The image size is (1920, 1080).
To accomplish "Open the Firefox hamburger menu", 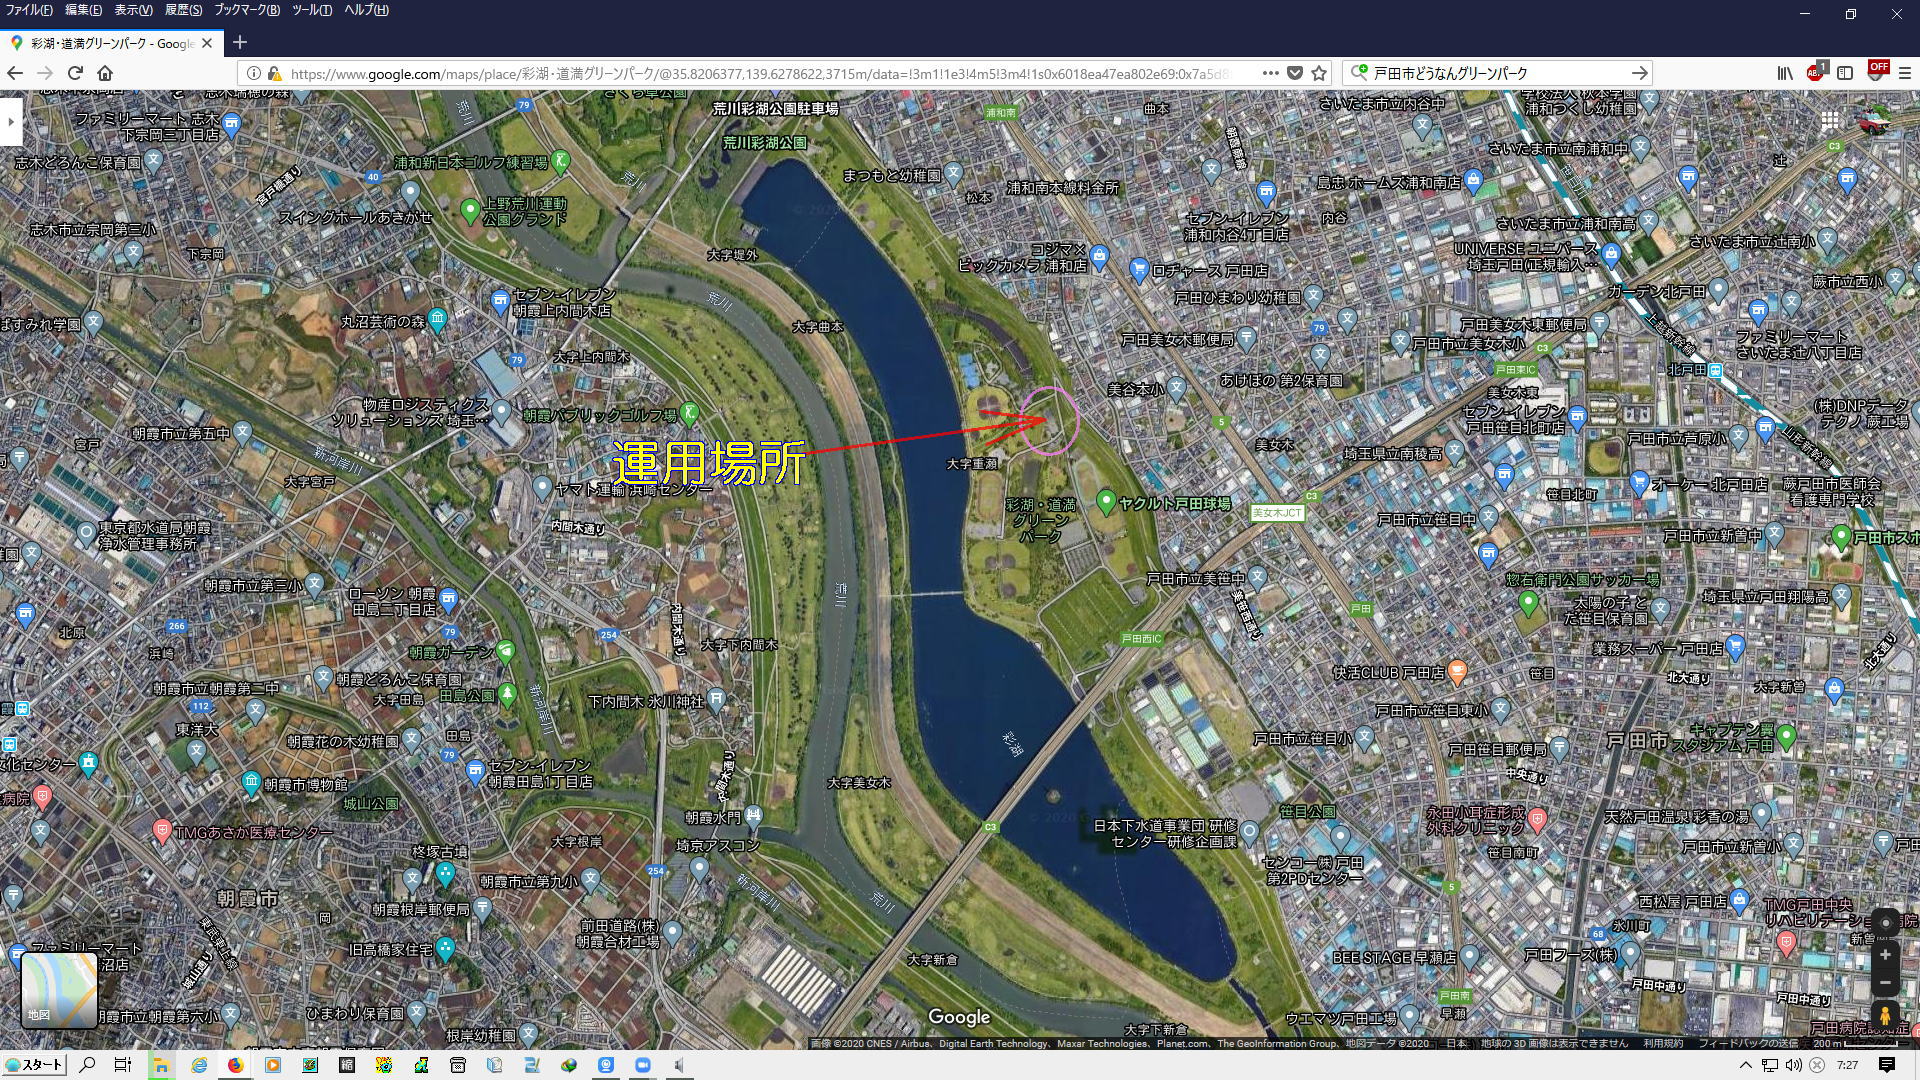I will pos(1905,73).
